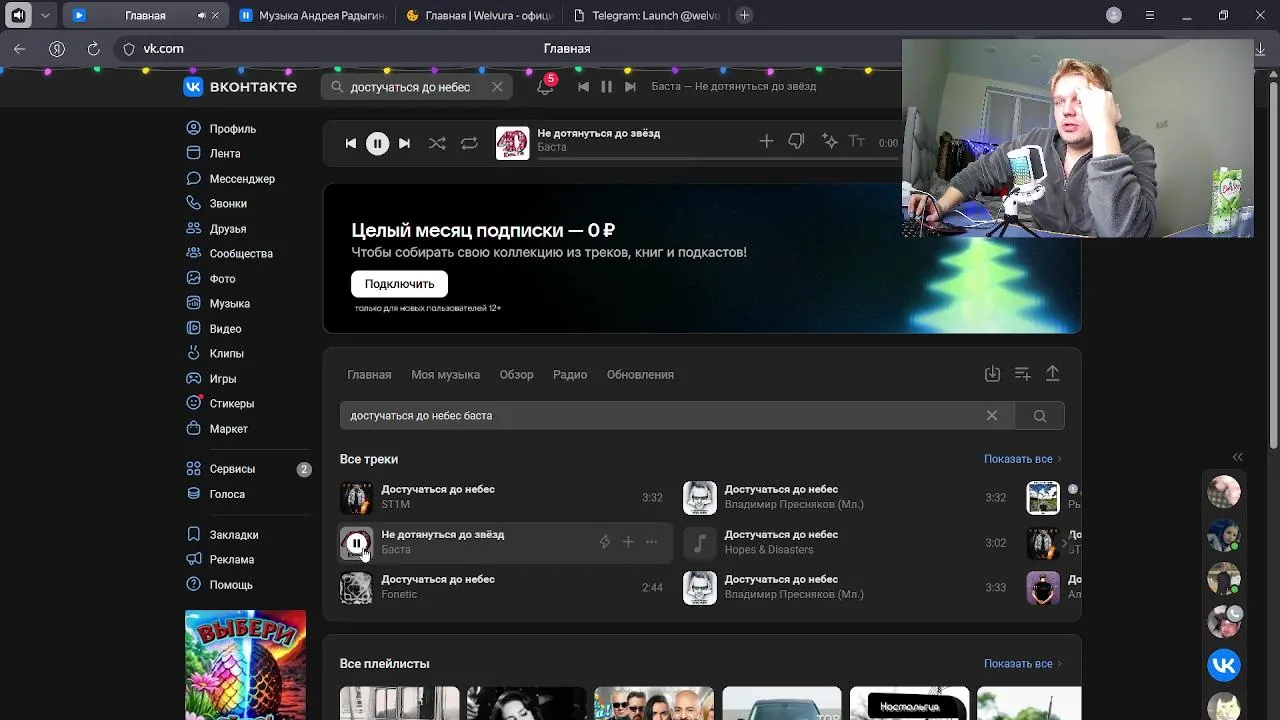The image size is (1280, 720).
Task: Previous track in header mini player
Action: tap(583, 87)
